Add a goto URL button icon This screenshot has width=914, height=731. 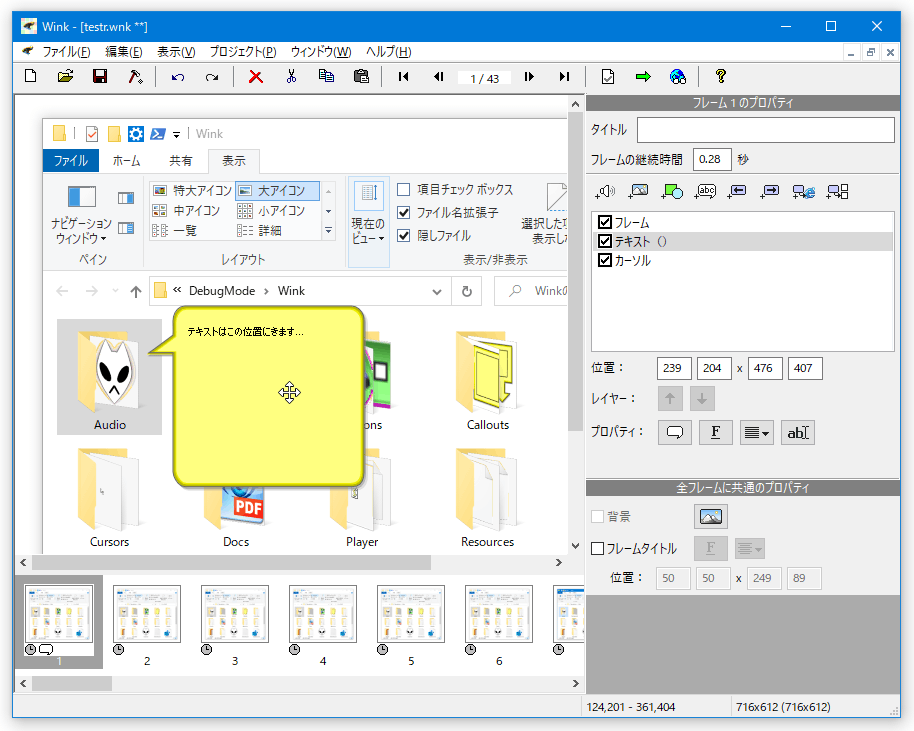[804, 191]
